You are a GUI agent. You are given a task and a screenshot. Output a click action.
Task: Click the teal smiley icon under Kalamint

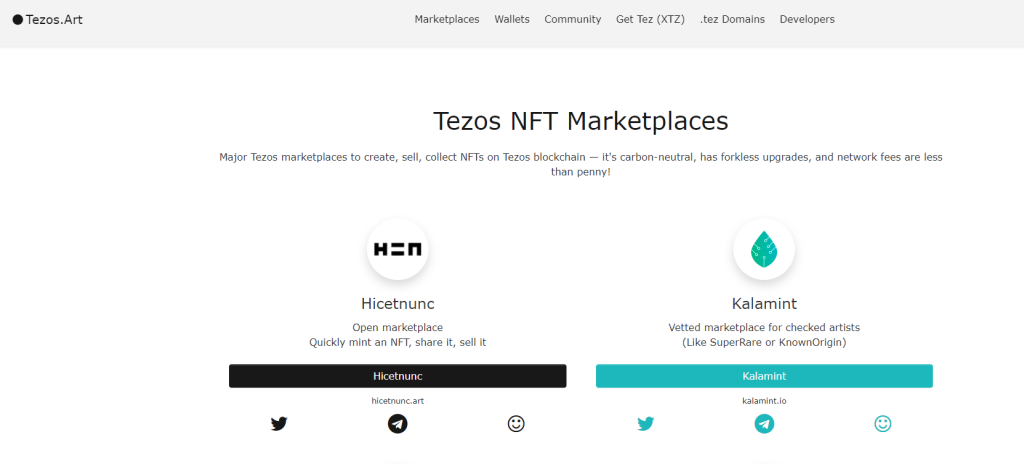883,424
